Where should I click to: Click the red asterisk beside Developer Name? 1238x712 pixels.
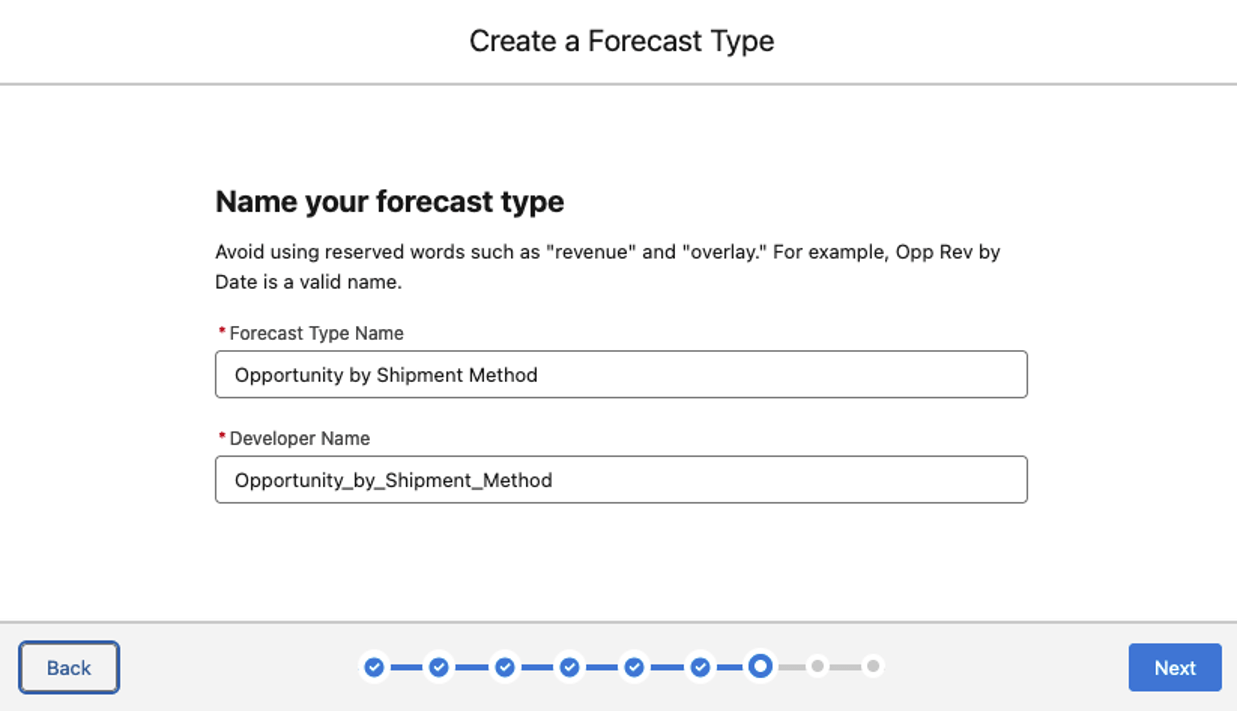(x=222, y=436)
